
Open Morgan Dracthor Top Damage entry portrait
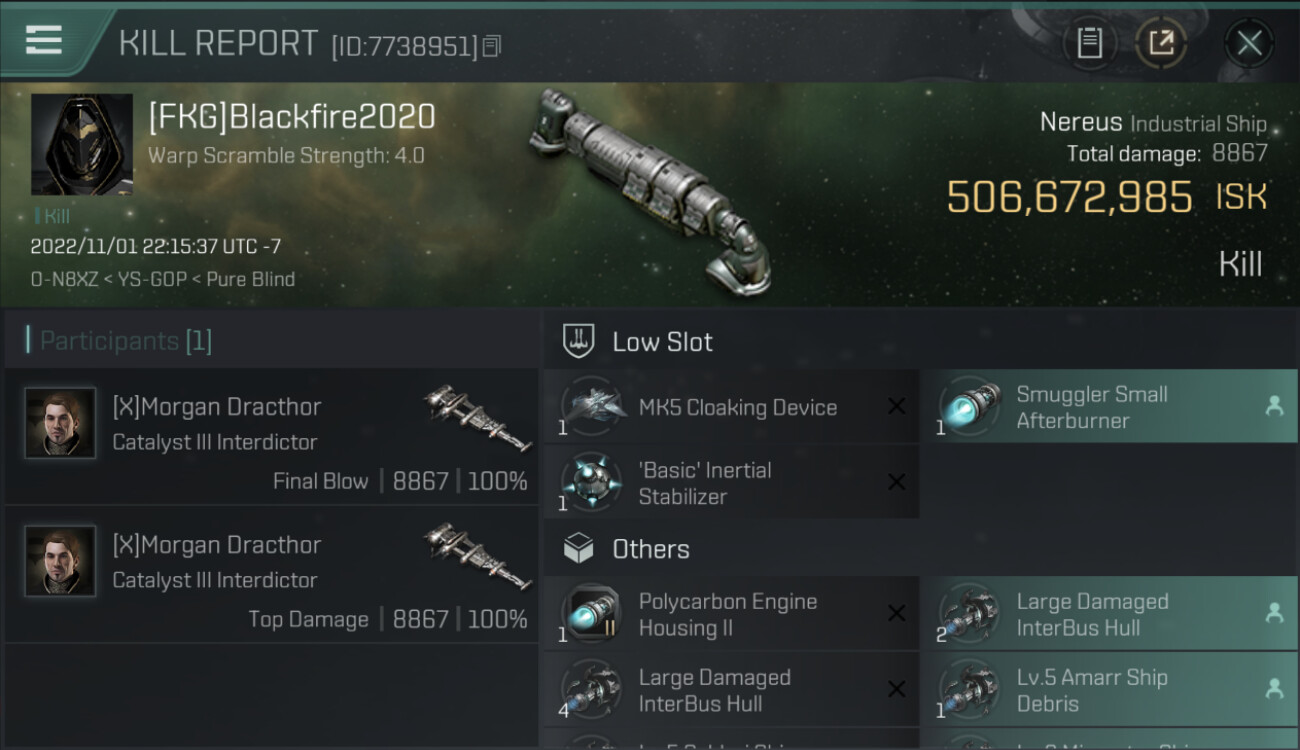[60, 561]
